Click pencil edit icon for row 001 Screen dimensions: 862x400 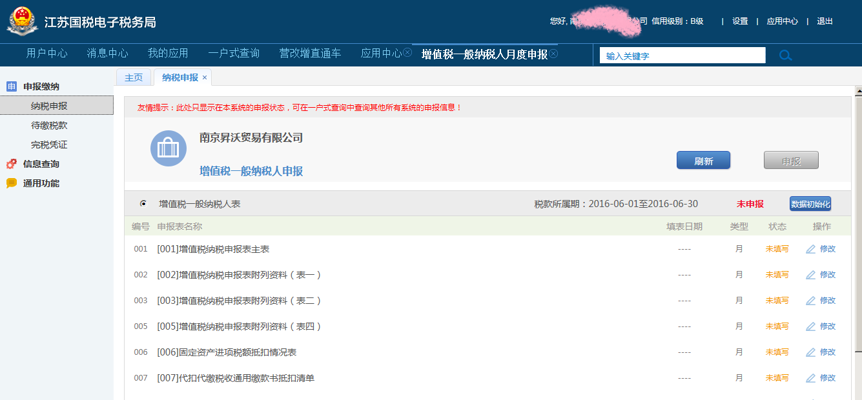(x=810, y=249)
